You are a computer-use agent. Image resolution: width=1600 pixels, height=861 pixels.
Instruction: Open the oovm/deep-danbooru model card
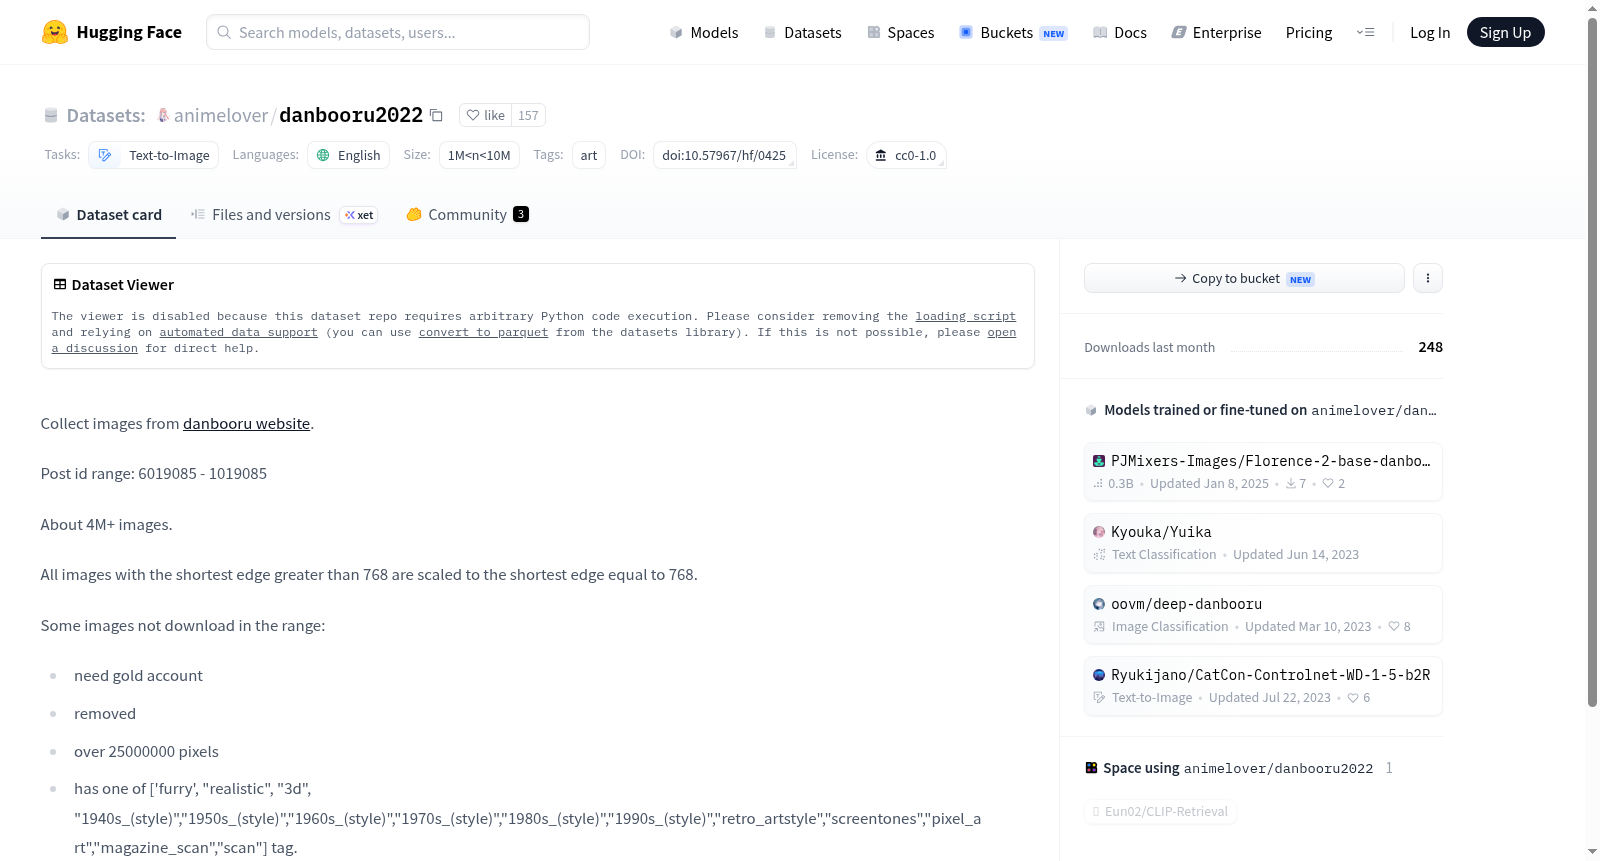click(x=1263, y=614)
